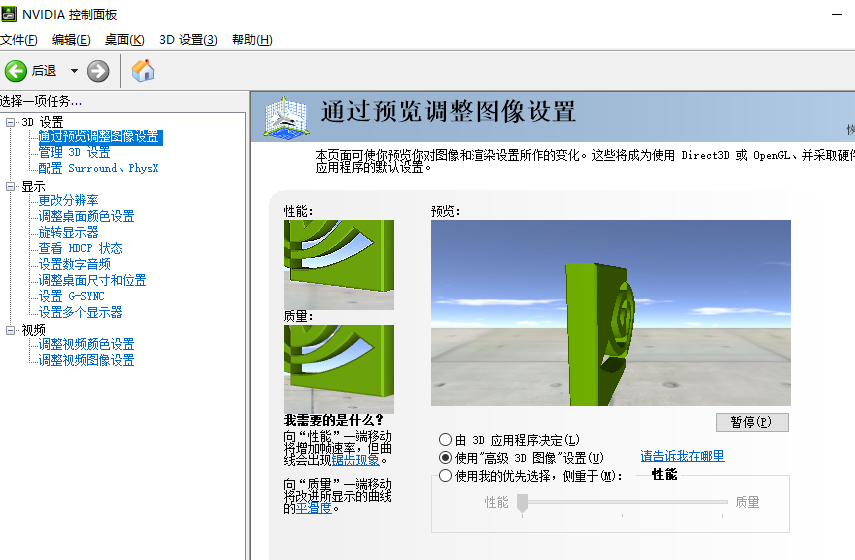Viewport: 855px width, 560px height.
Task: Collapse the 视频 tree node
Action: coord(10,330)
